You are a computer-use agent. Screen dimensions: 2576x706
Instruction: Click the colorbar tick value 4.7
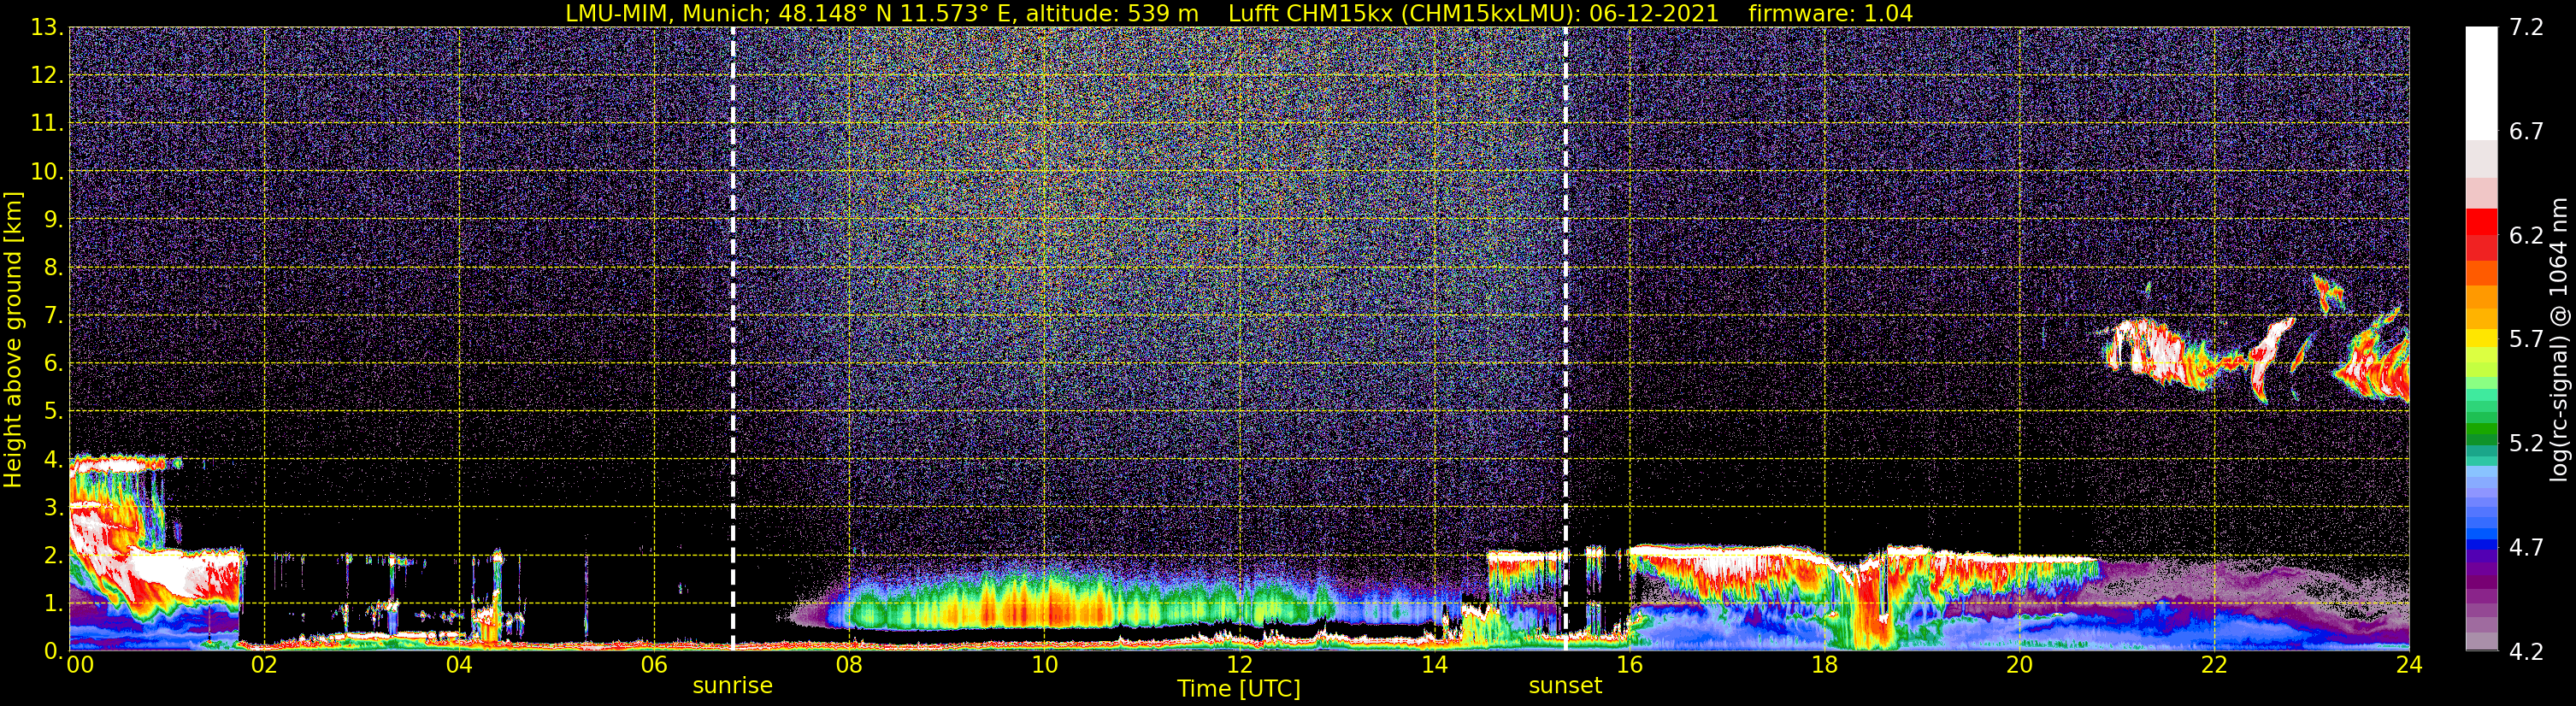coord(2526,548)
